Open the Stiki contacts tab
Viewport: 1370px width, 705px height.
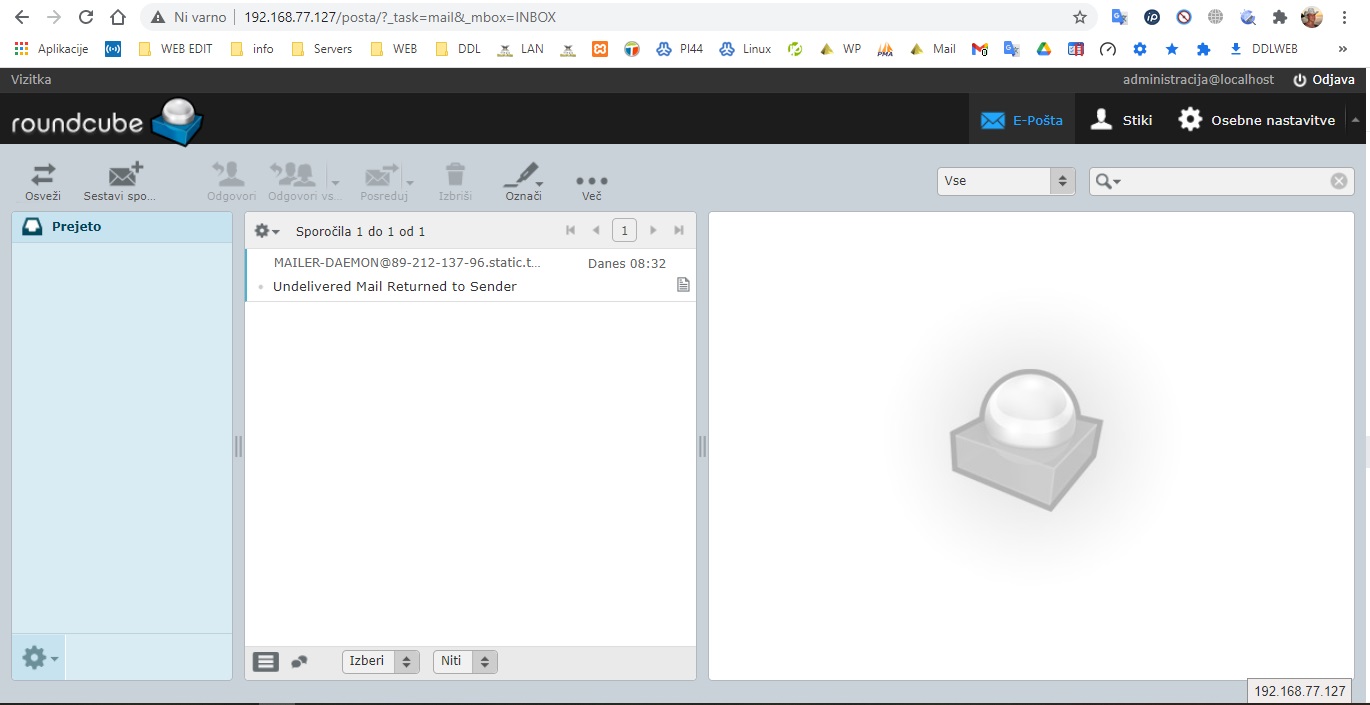pos(1121,120)
